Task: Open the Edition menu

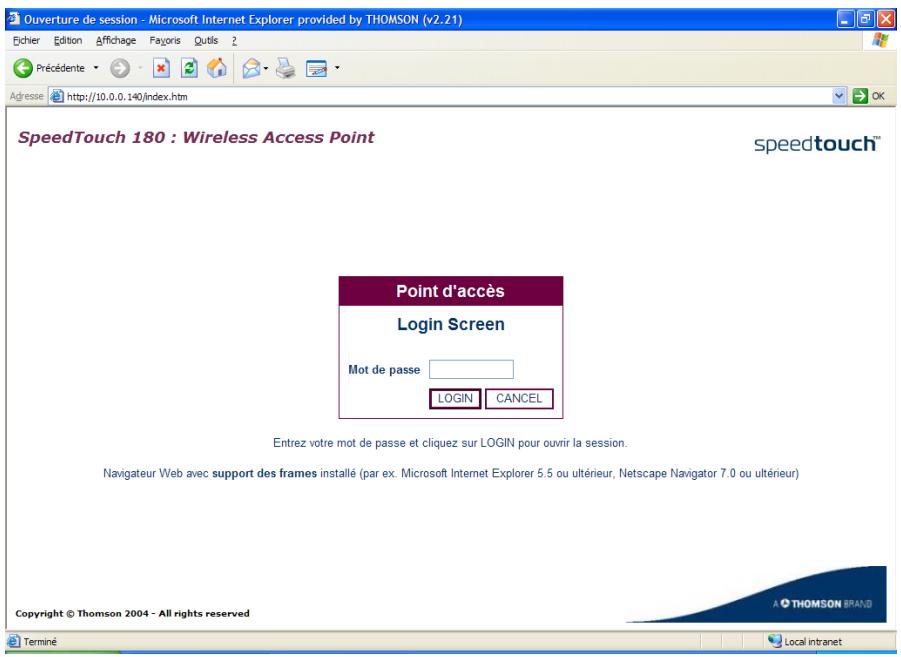Action: [68, 40]
